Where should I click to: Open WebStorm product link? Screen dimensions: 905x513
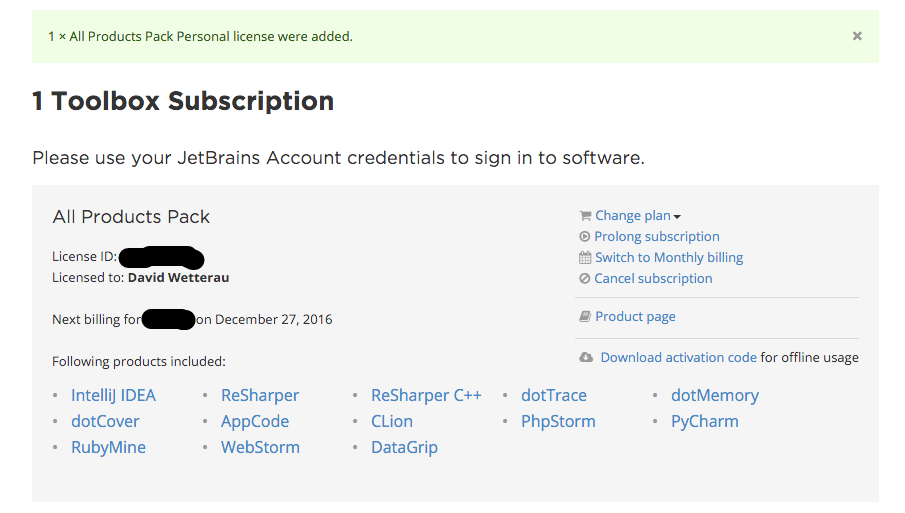(260, 447)
